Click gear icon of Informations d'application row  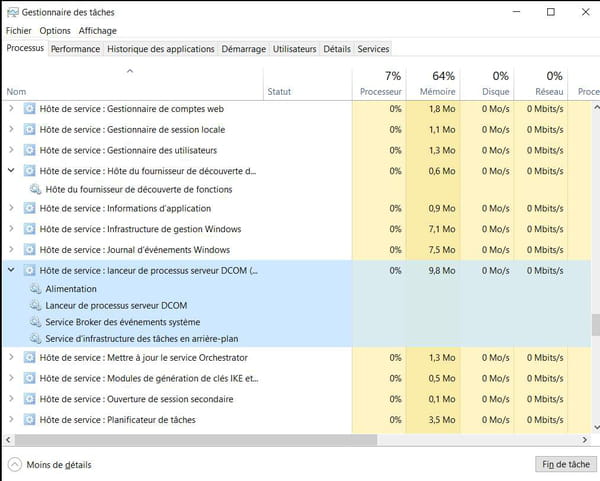[29, 209]
